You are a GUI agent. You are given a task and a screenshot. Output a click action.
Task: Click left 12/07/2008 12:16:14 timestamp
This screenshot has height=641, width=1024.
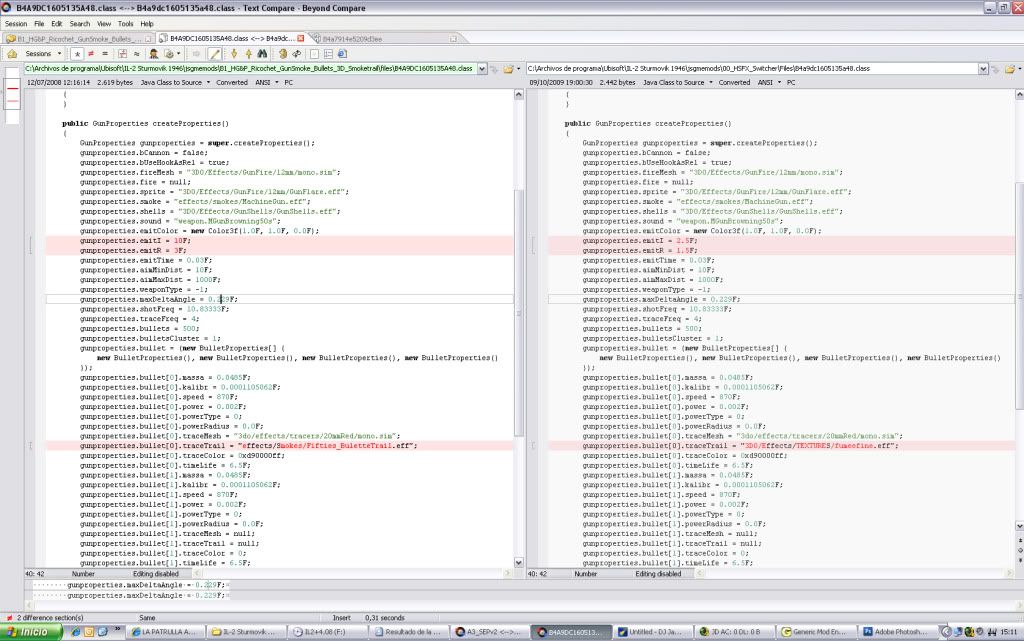click(58, 82)
